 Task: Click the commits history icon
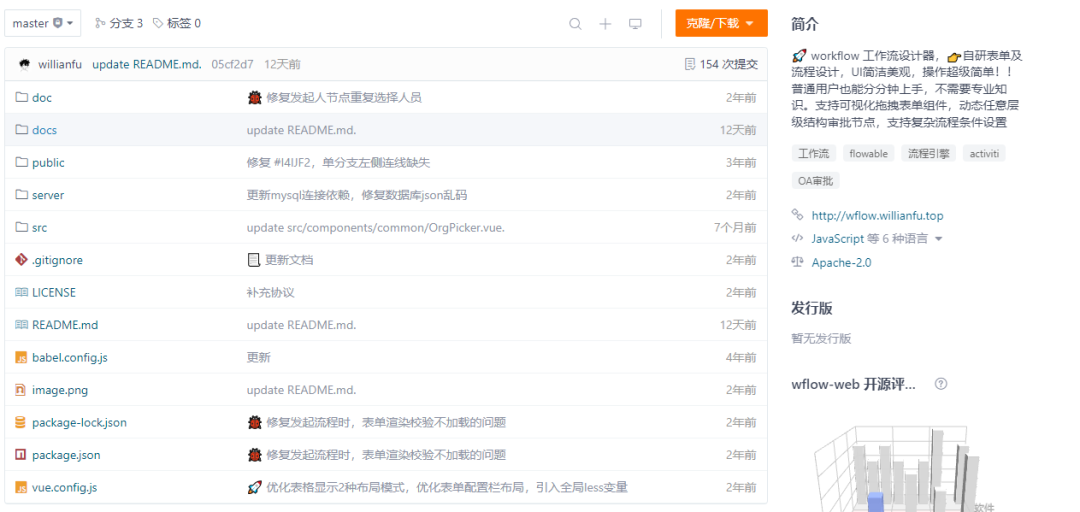pos(690,64)
